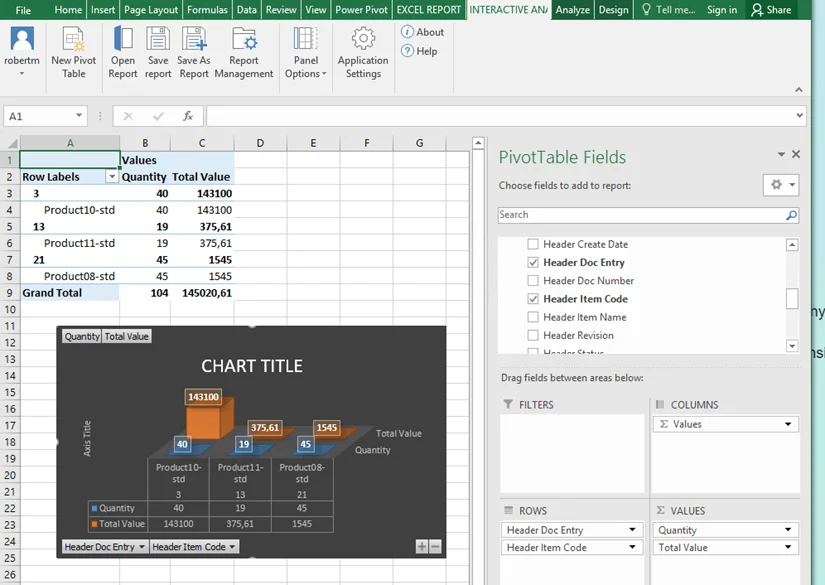
Task: Switch to the Formulas ribbon tab
Action: click(x=207, y=10)
